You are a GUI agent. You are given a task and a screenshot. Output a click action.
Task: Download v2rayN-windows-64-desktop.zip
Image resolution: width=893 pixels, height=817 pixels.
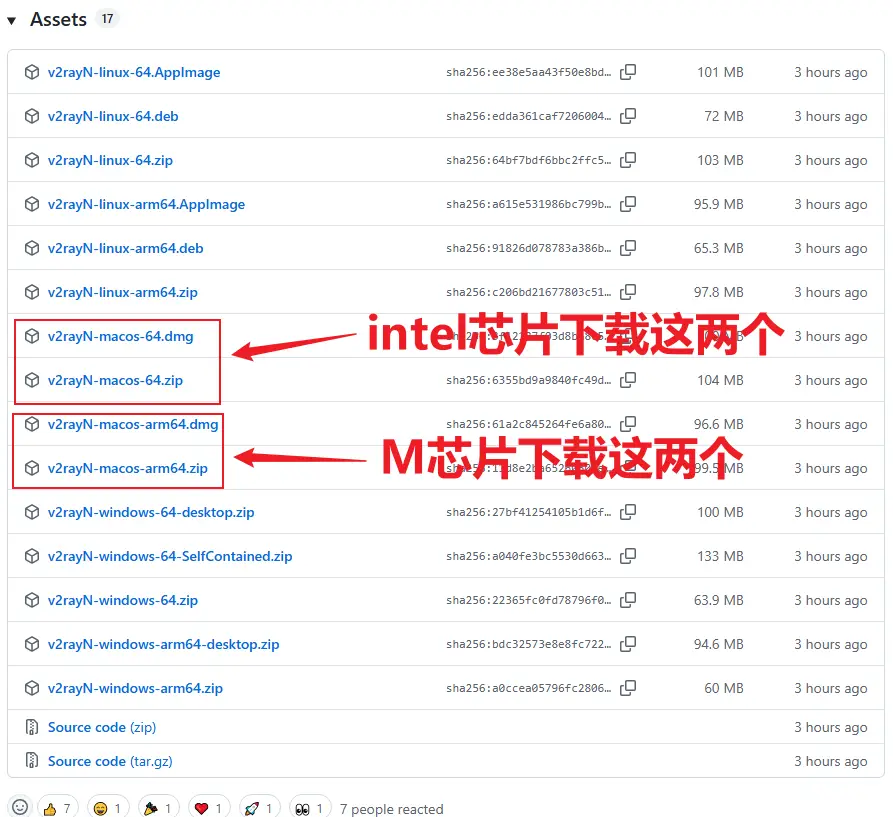pos(150,512)
